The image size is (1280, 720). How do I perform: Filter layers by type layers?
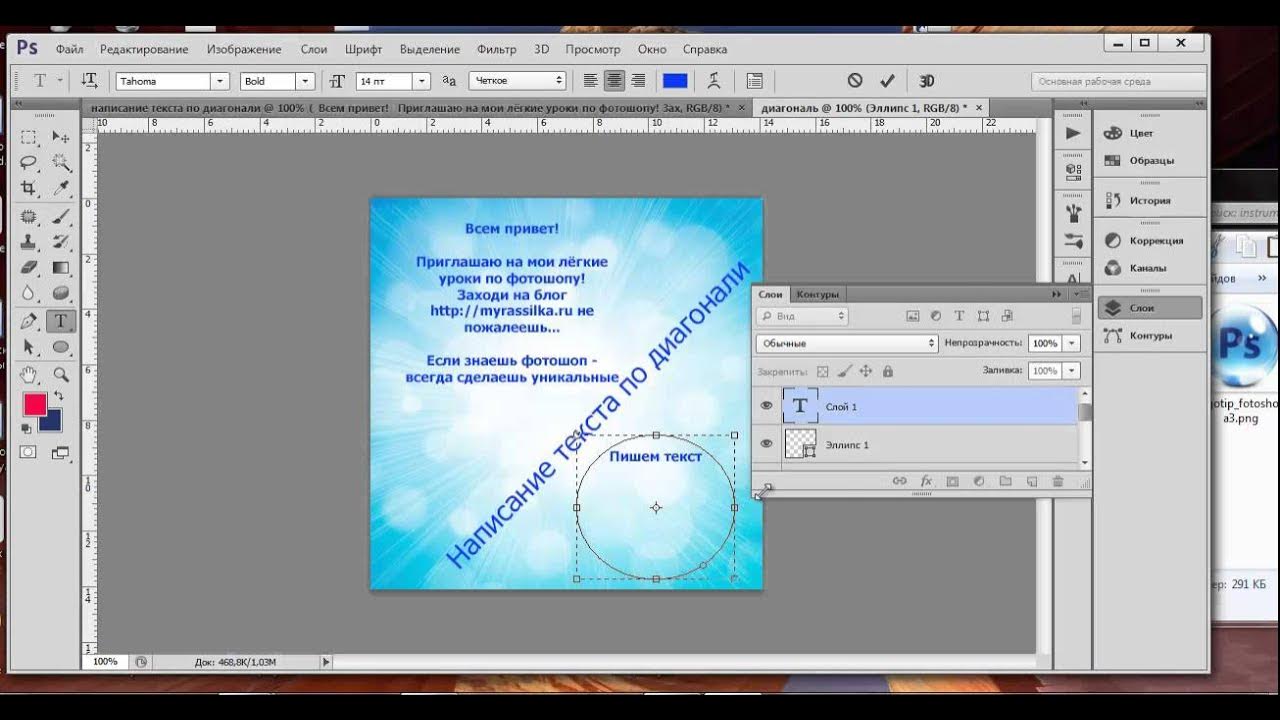pos(959,316)
